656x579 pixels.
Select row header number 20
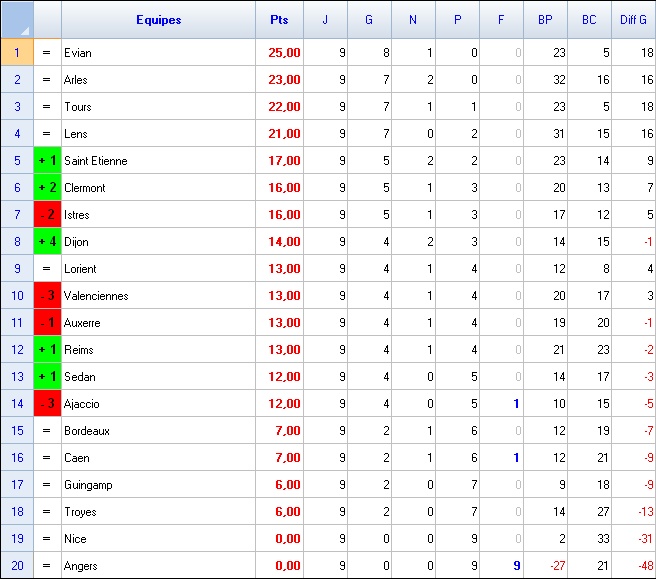[17, 565]
